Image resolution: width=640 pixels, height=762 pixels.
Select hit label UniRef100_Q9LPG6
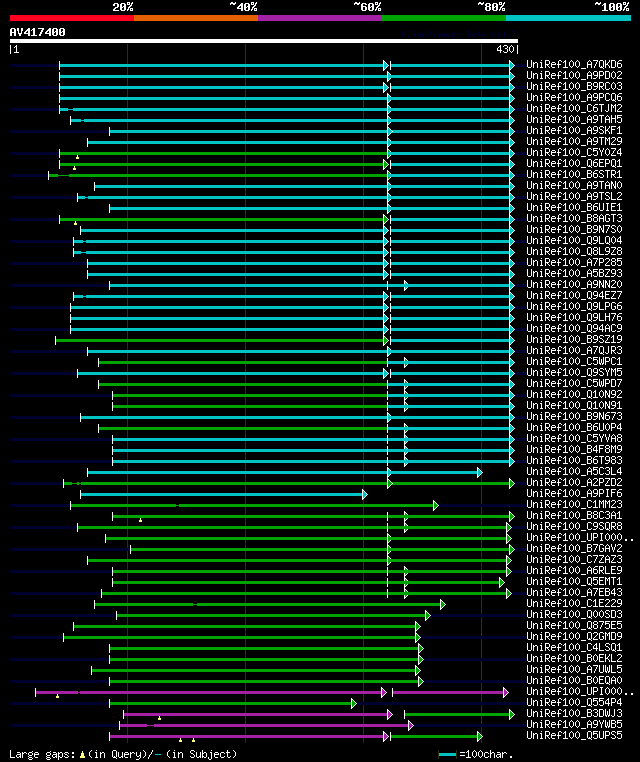(574, 306)
